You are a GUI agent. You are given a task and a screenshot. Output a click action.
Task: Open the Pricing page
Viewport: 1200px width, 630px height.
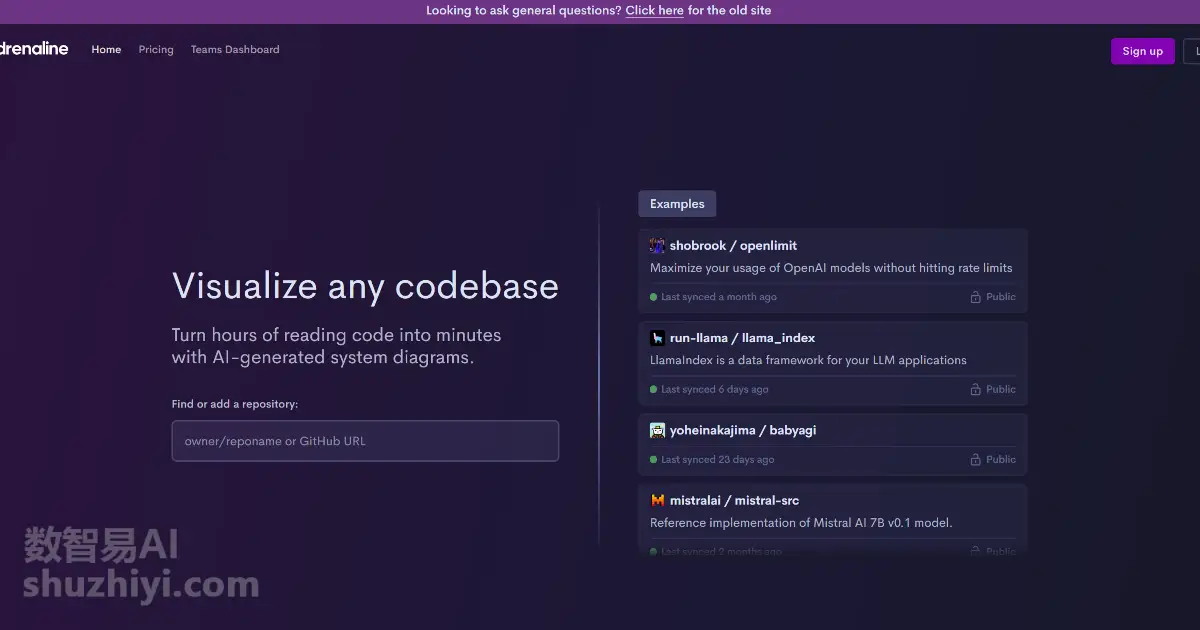pos(156,49)
